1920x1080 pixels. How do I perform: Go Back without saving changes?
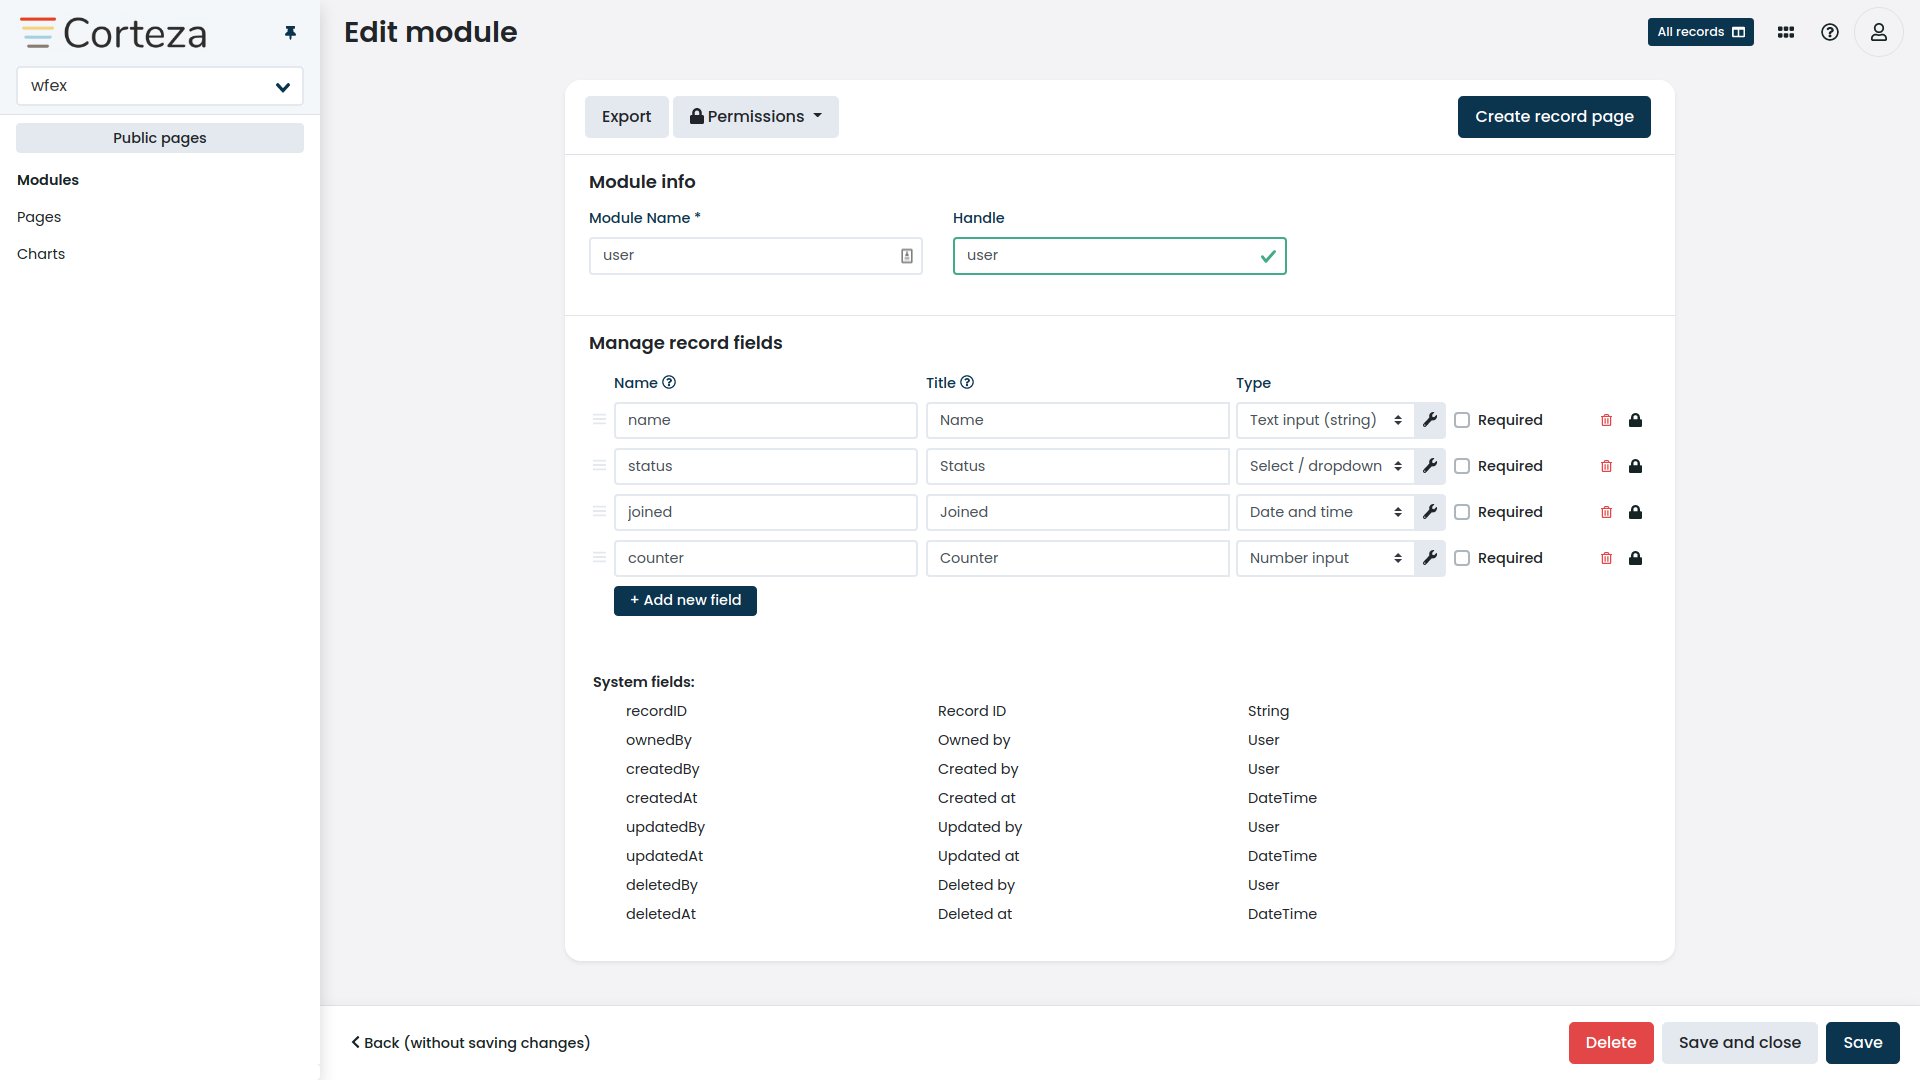470,1043
